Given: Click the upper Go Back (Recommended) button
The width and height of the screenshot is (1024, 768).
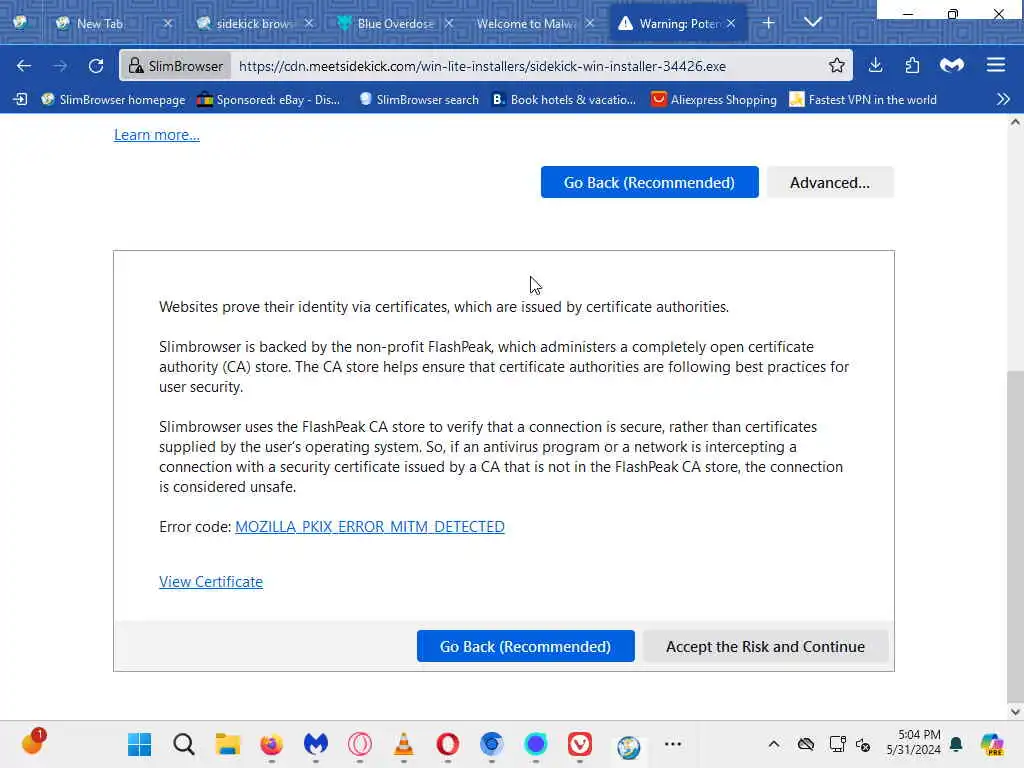Looking at the screenshot, I should coord(649,182).
